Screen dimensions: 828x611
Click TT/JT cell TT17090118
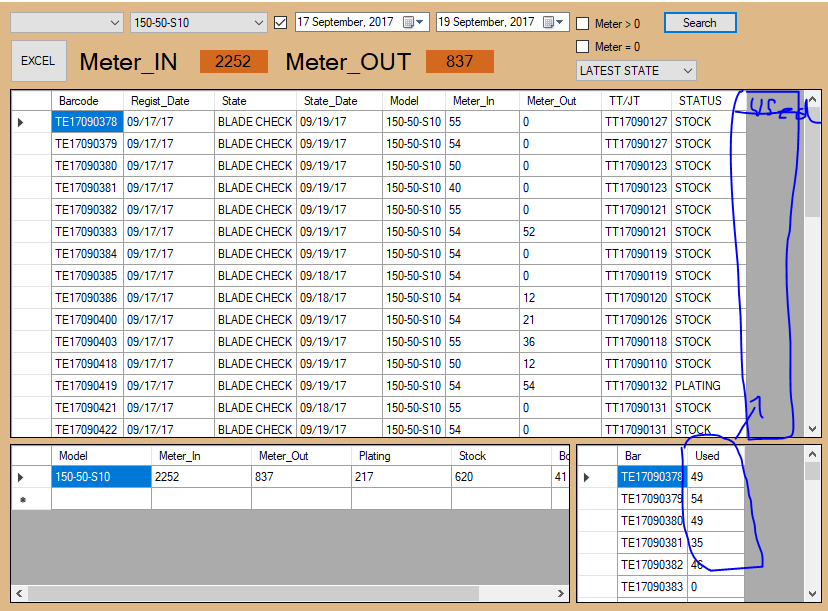636,342
